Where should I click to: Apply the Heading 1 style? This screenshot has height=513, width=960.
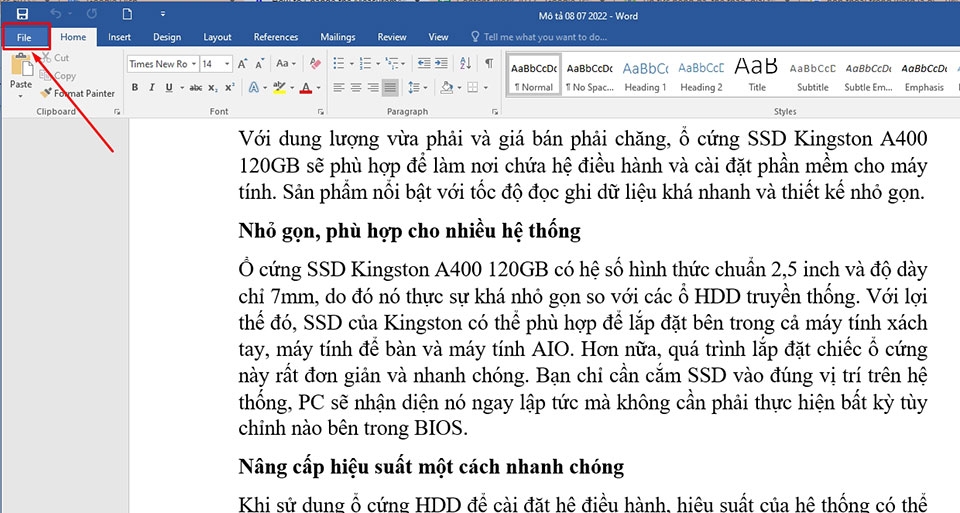[x=645, y=77]
